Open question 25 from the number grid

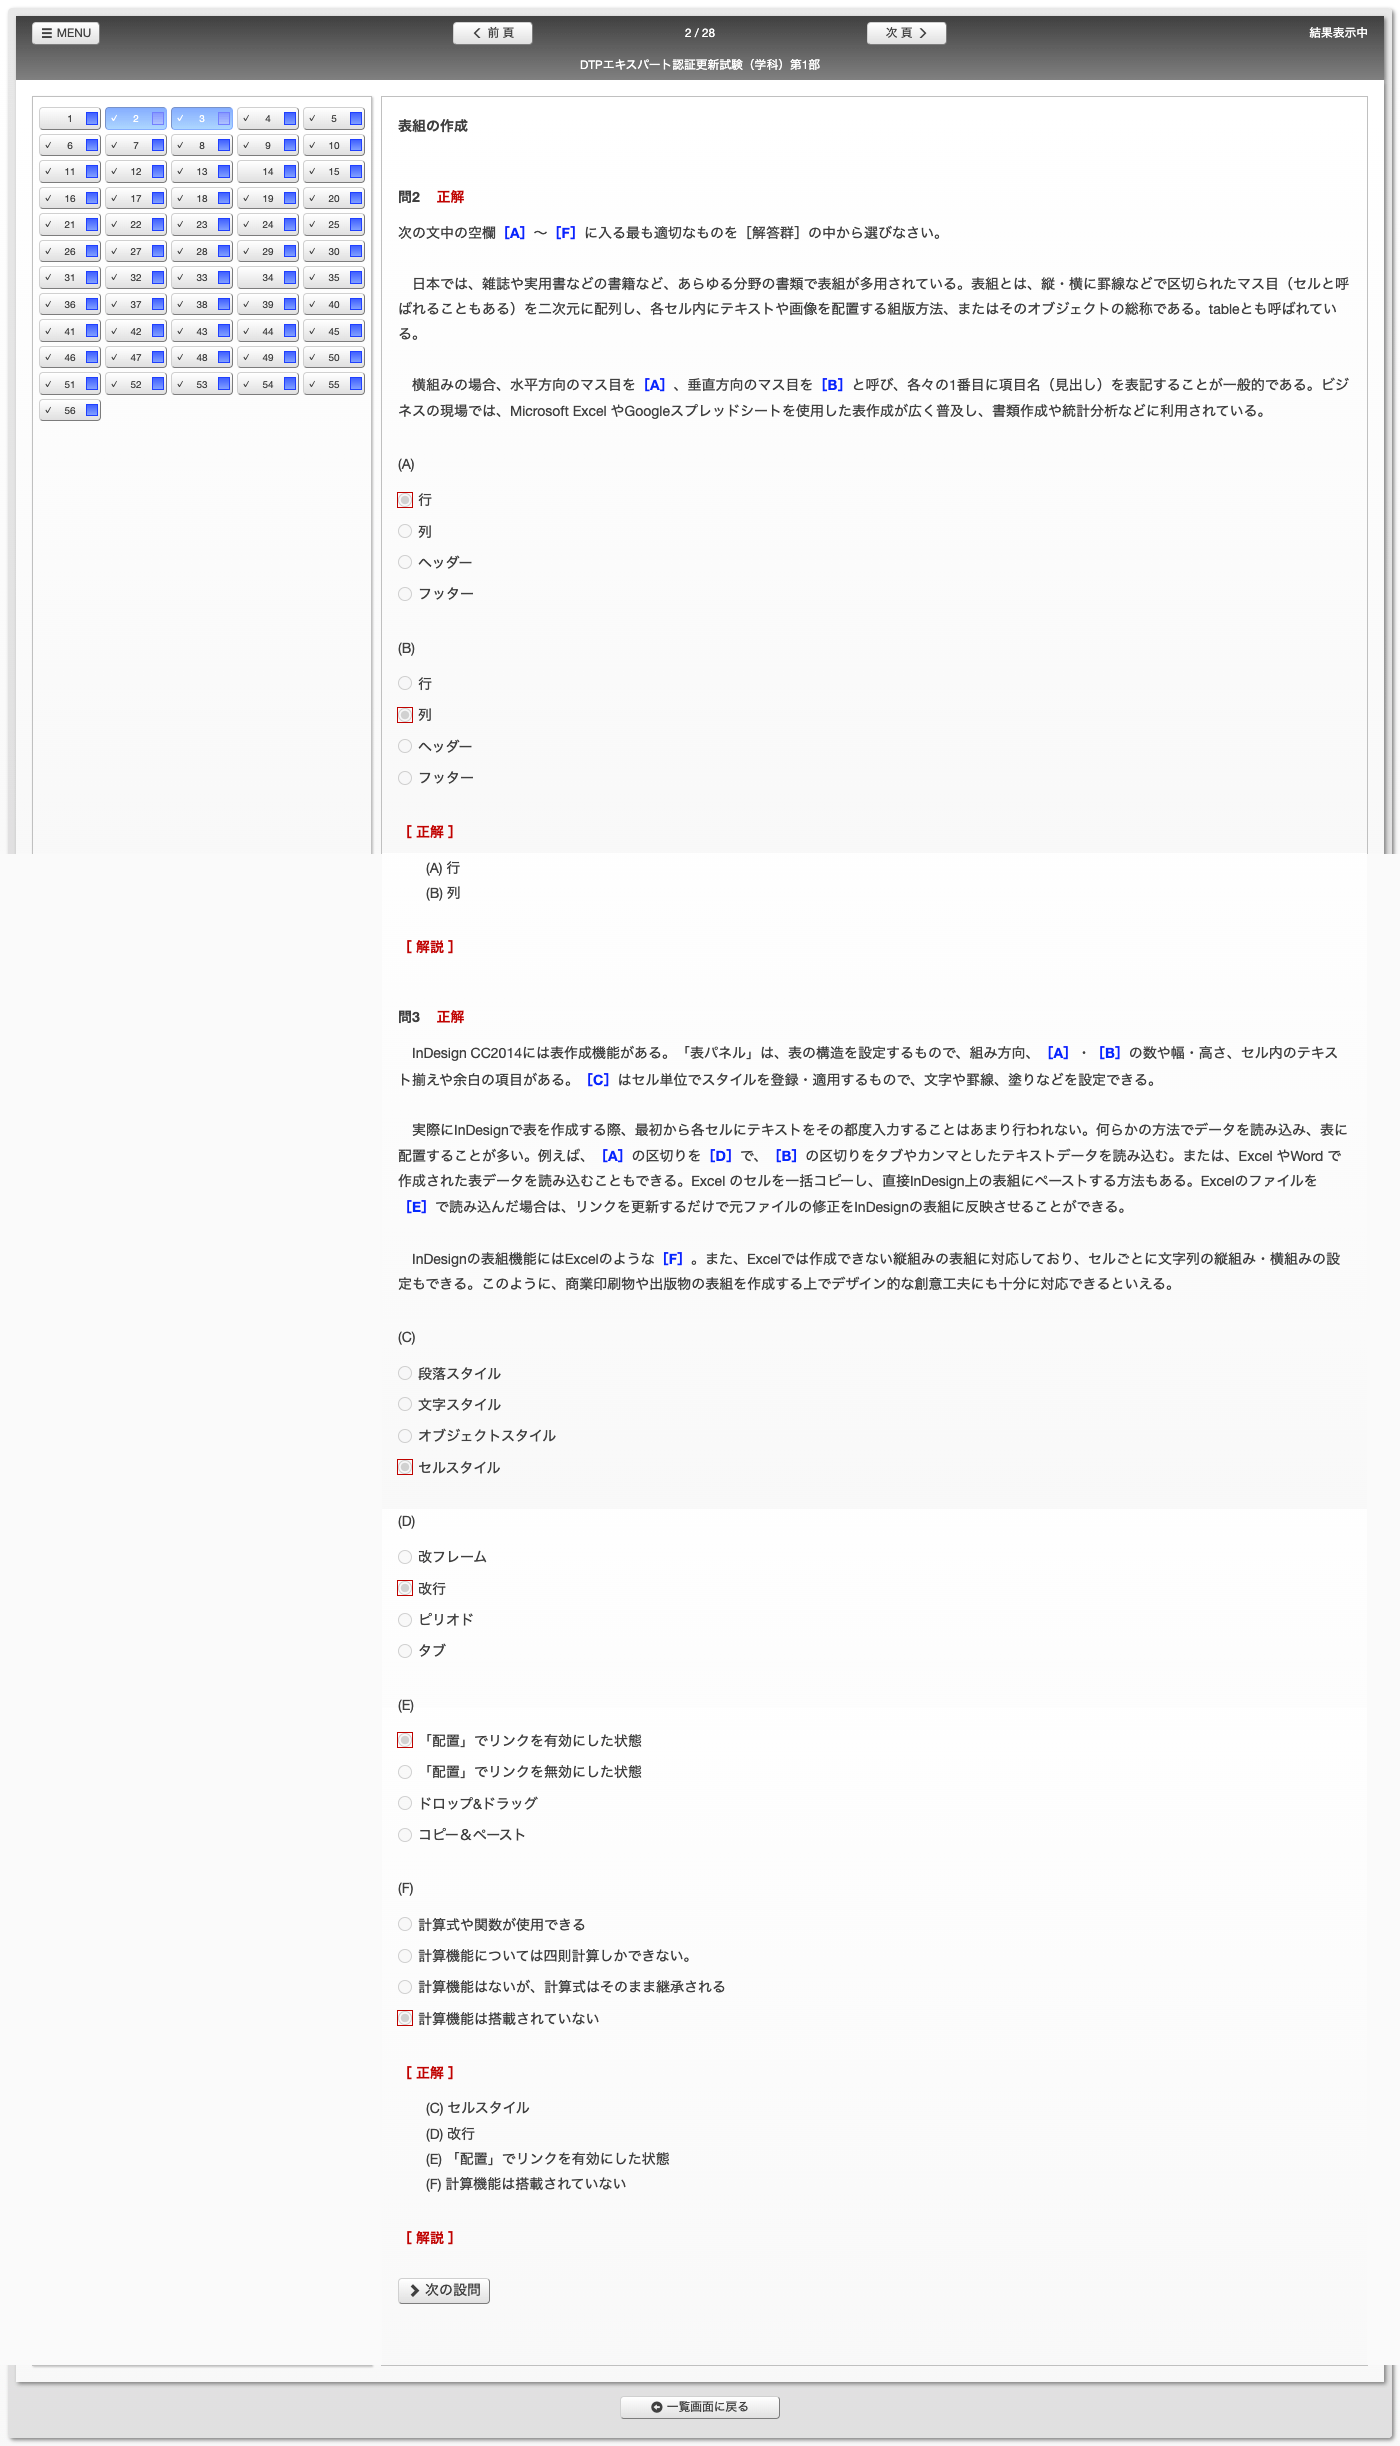pos(333,225)
